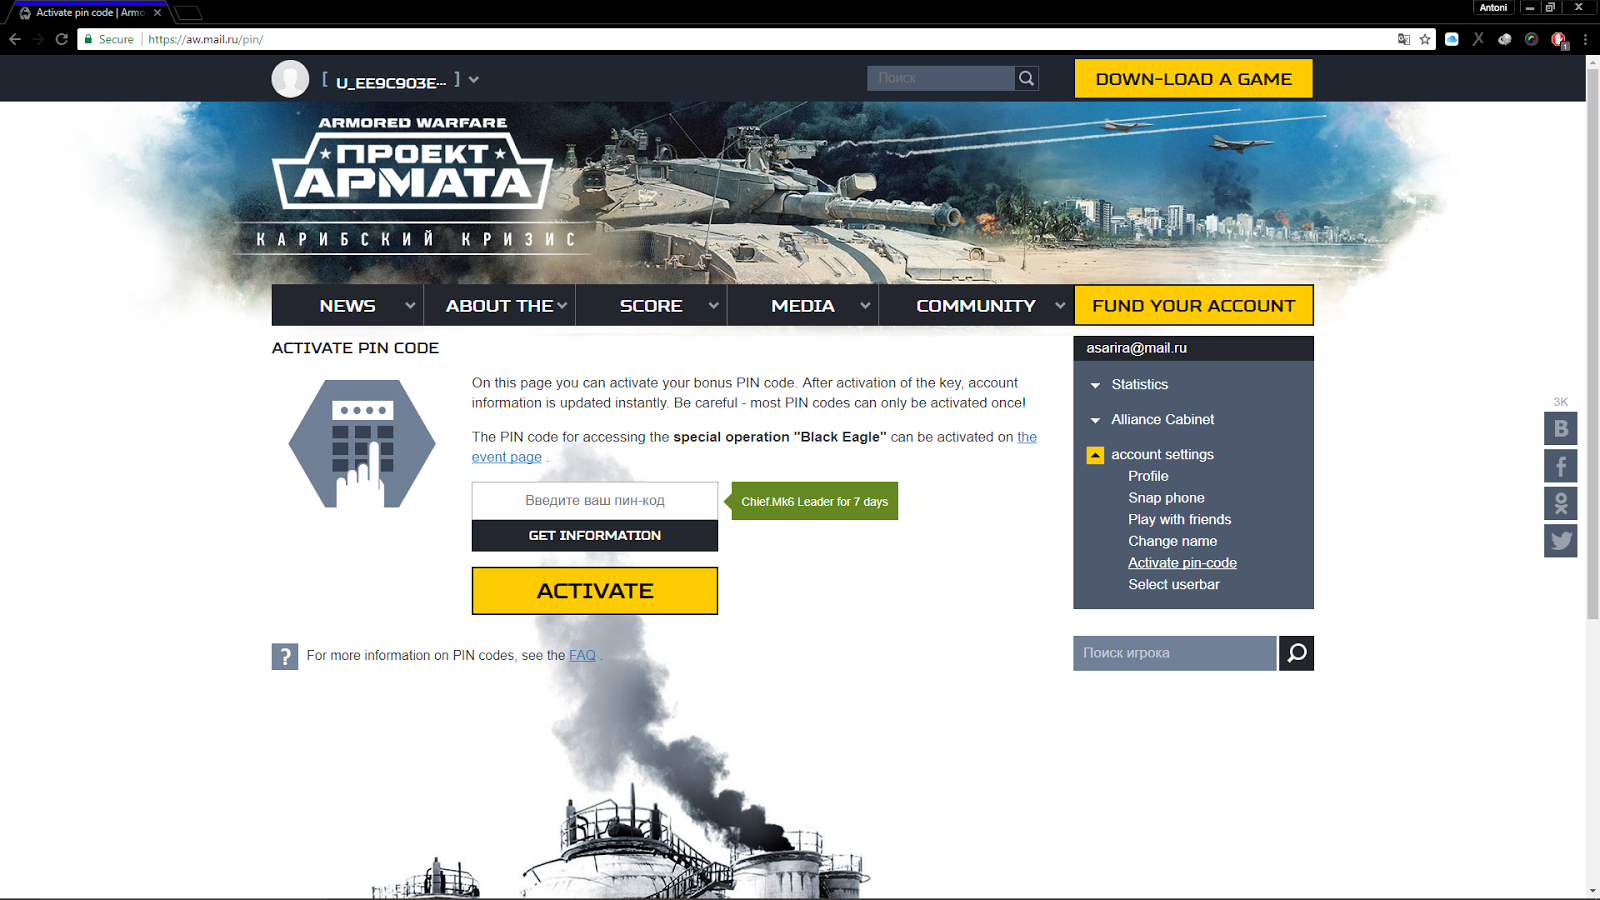Open the red stop-hand ad blocker icon

(1558, 39)
